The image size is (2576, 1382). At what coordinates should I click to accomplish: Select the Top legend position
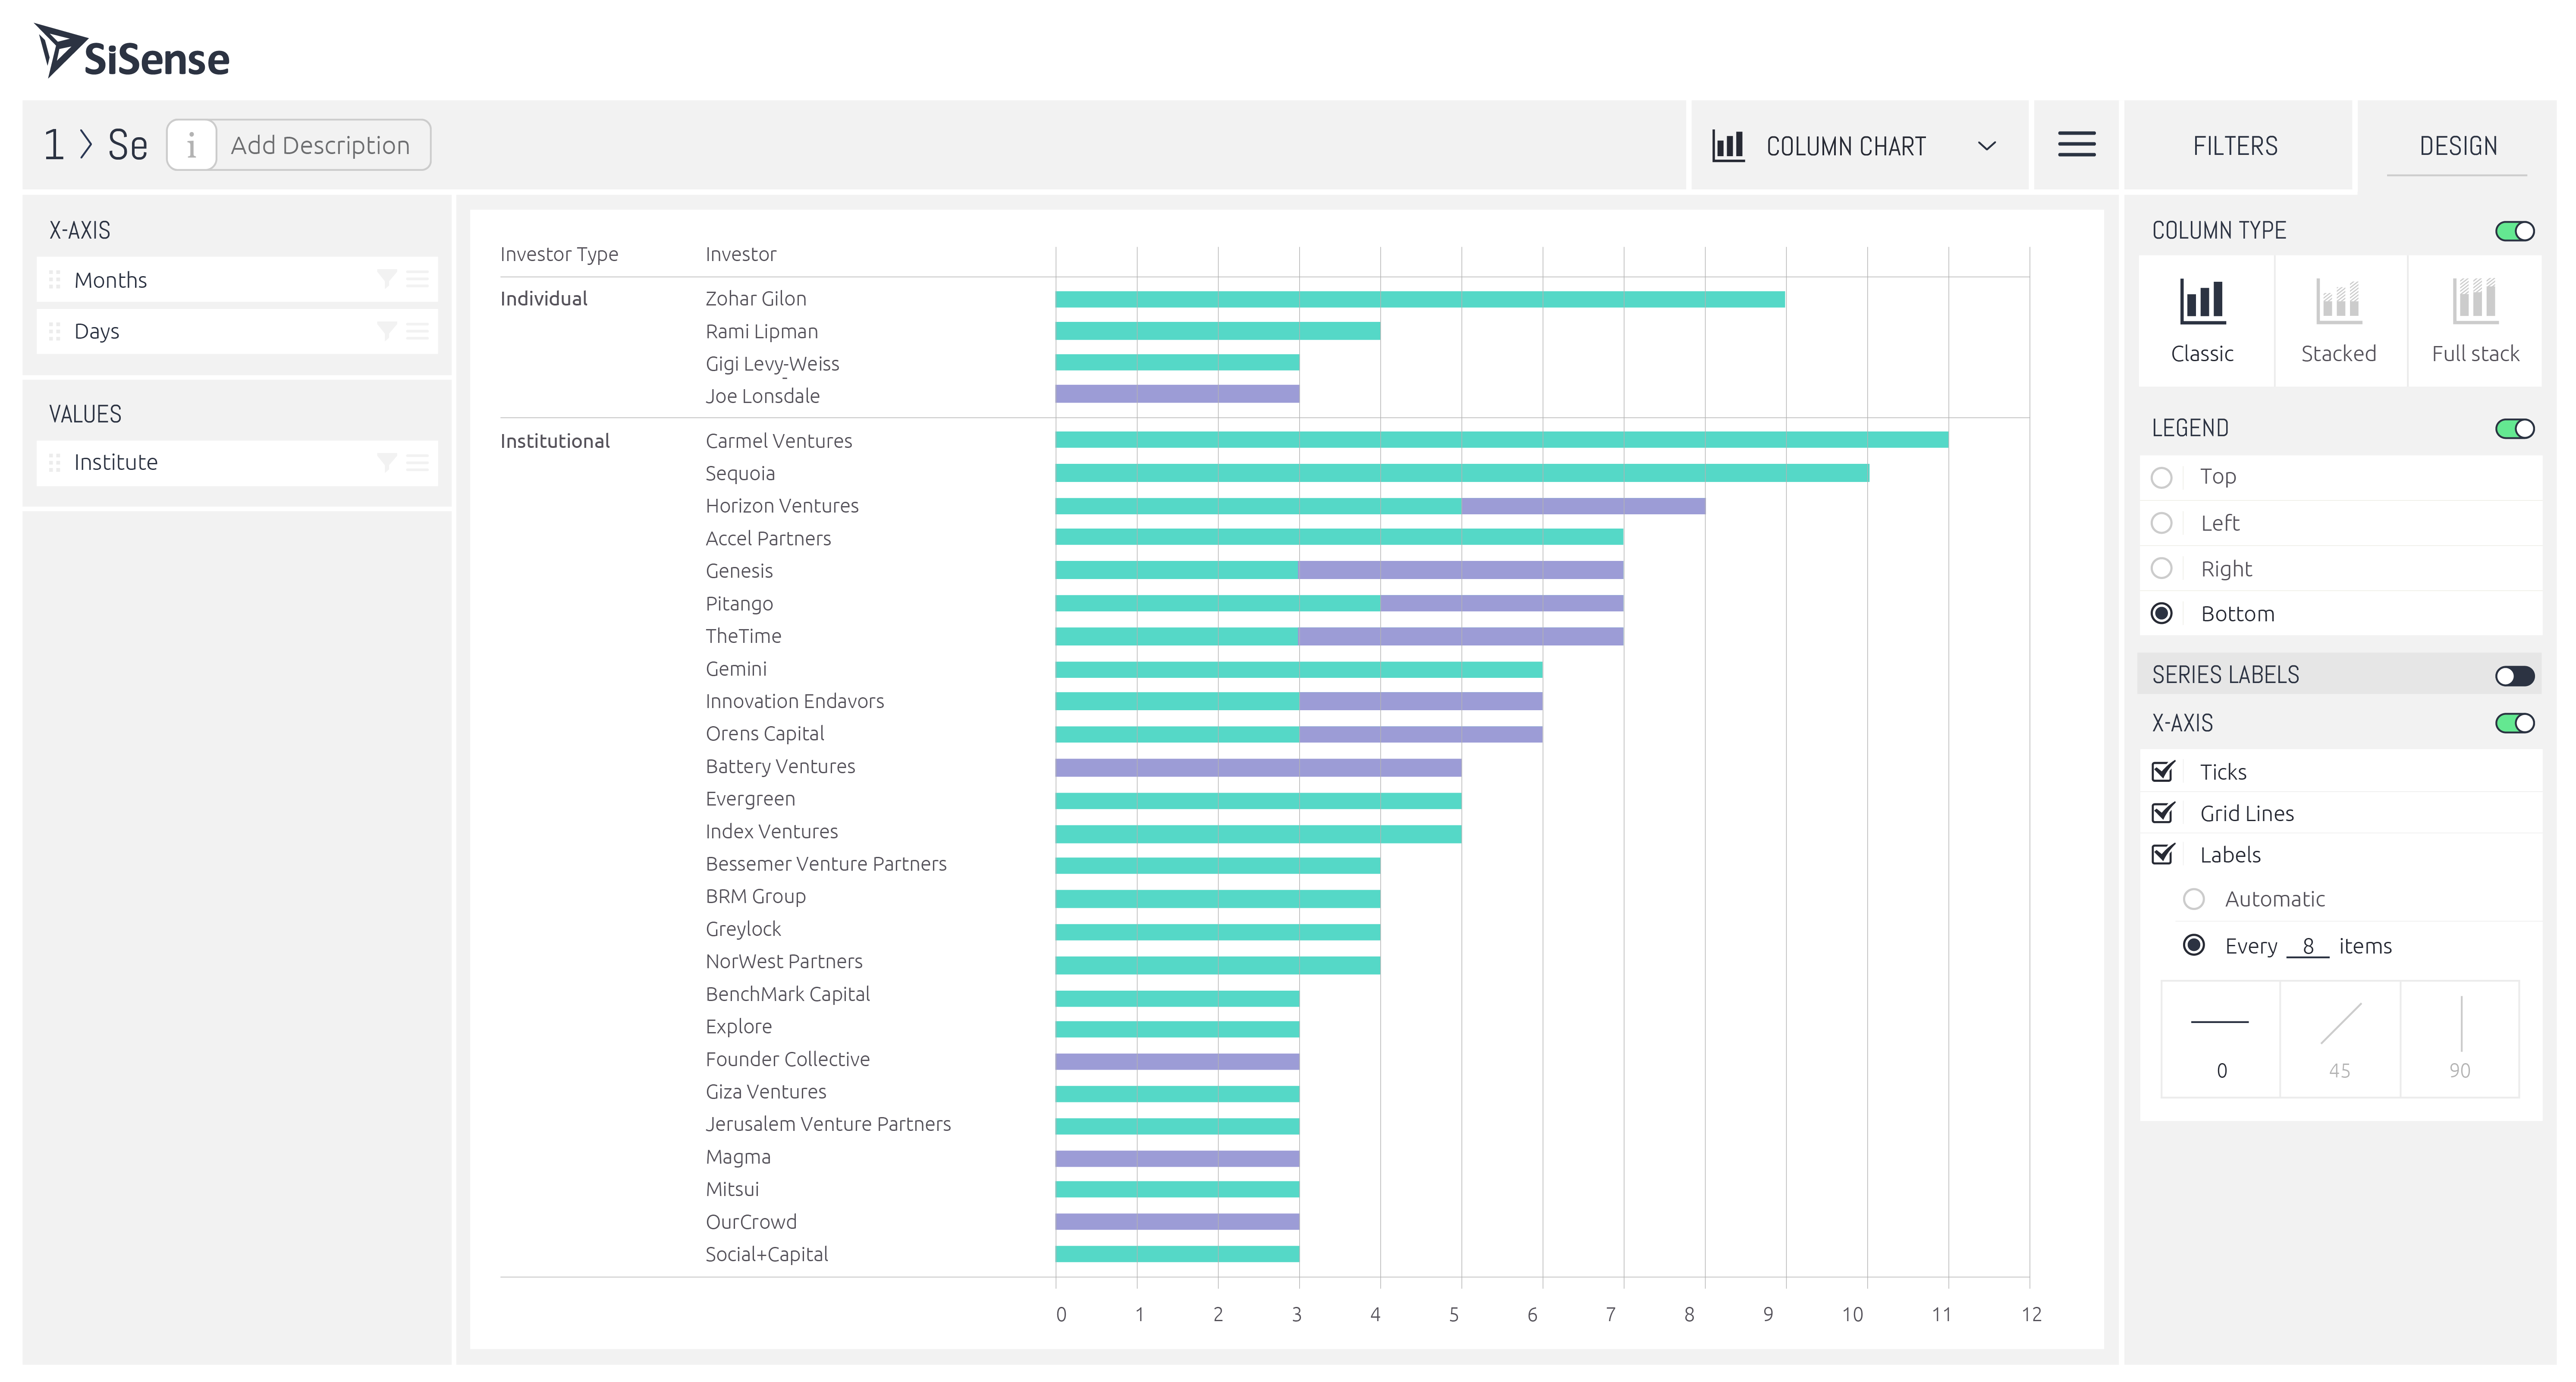[x=2162, y=477]
